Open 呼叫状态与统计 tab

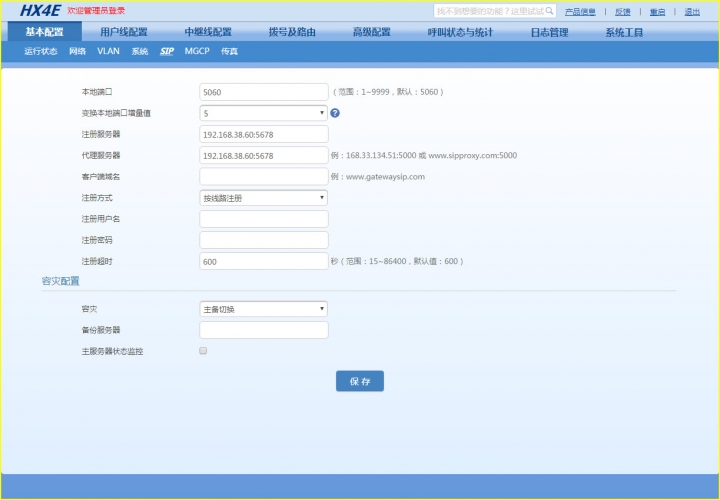(x=460, y=32)
